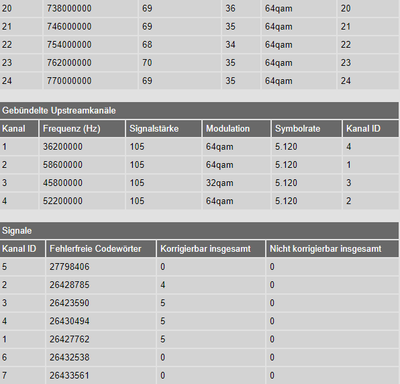Click correctable value 4 in the 26428785 row

[163, 285]
